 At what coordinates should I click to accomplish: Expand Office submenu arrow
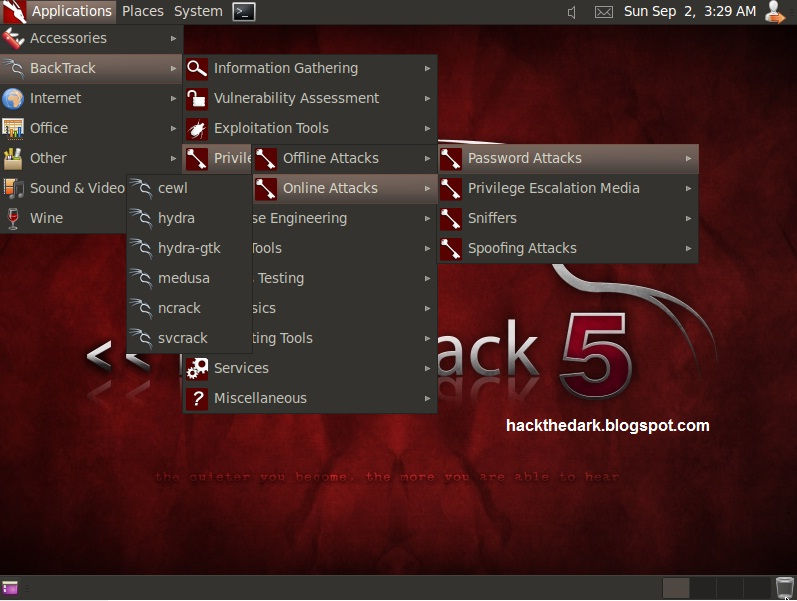click(173, 128)
